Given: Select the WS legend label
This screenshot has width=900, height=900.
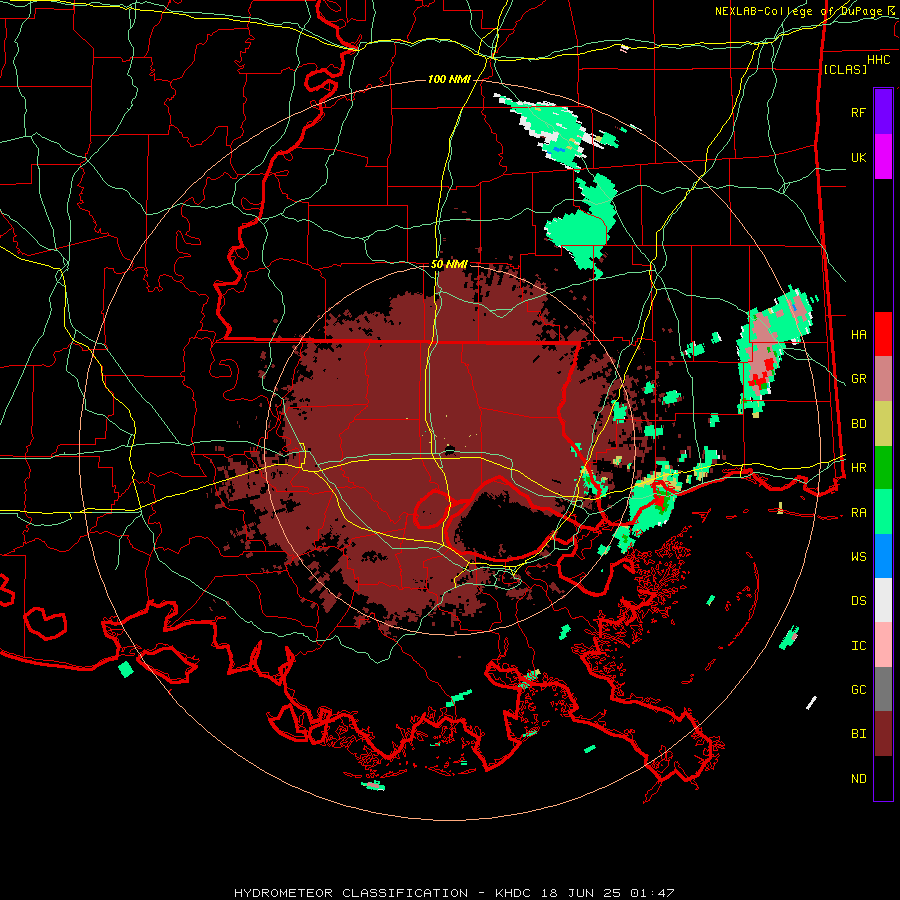Looking at the screenshot, I should 858,557.
